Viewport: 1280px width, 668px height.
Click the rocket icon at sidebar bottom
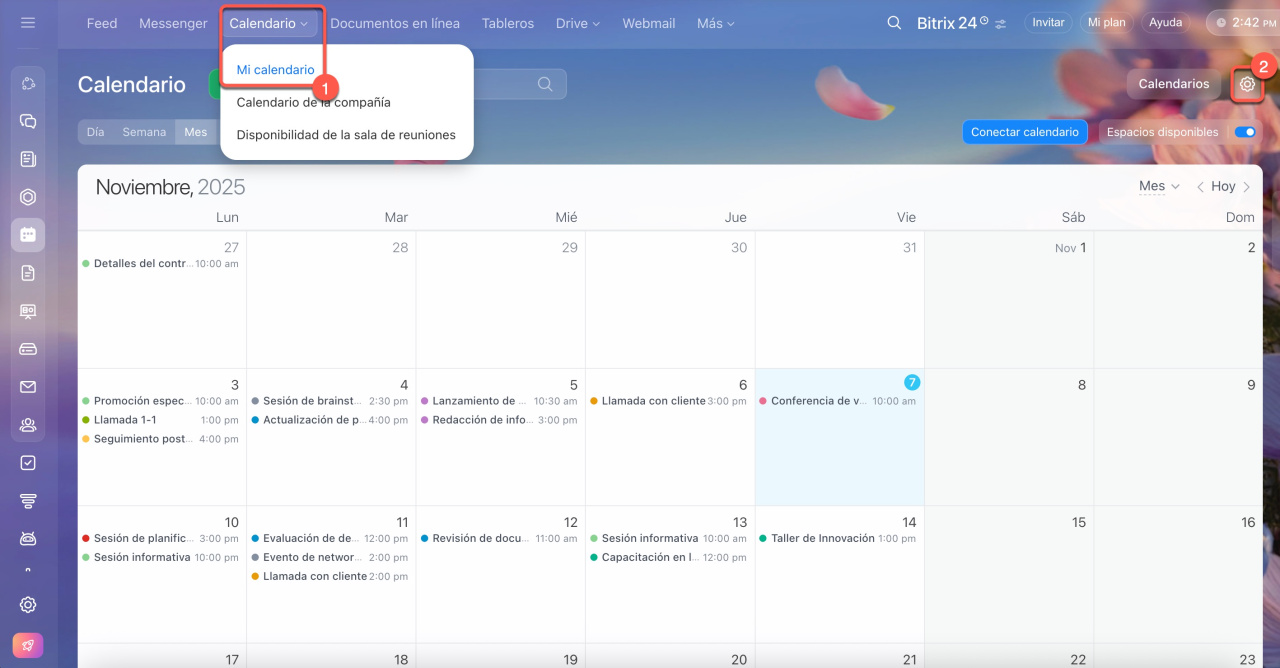(x=28, y=645)
